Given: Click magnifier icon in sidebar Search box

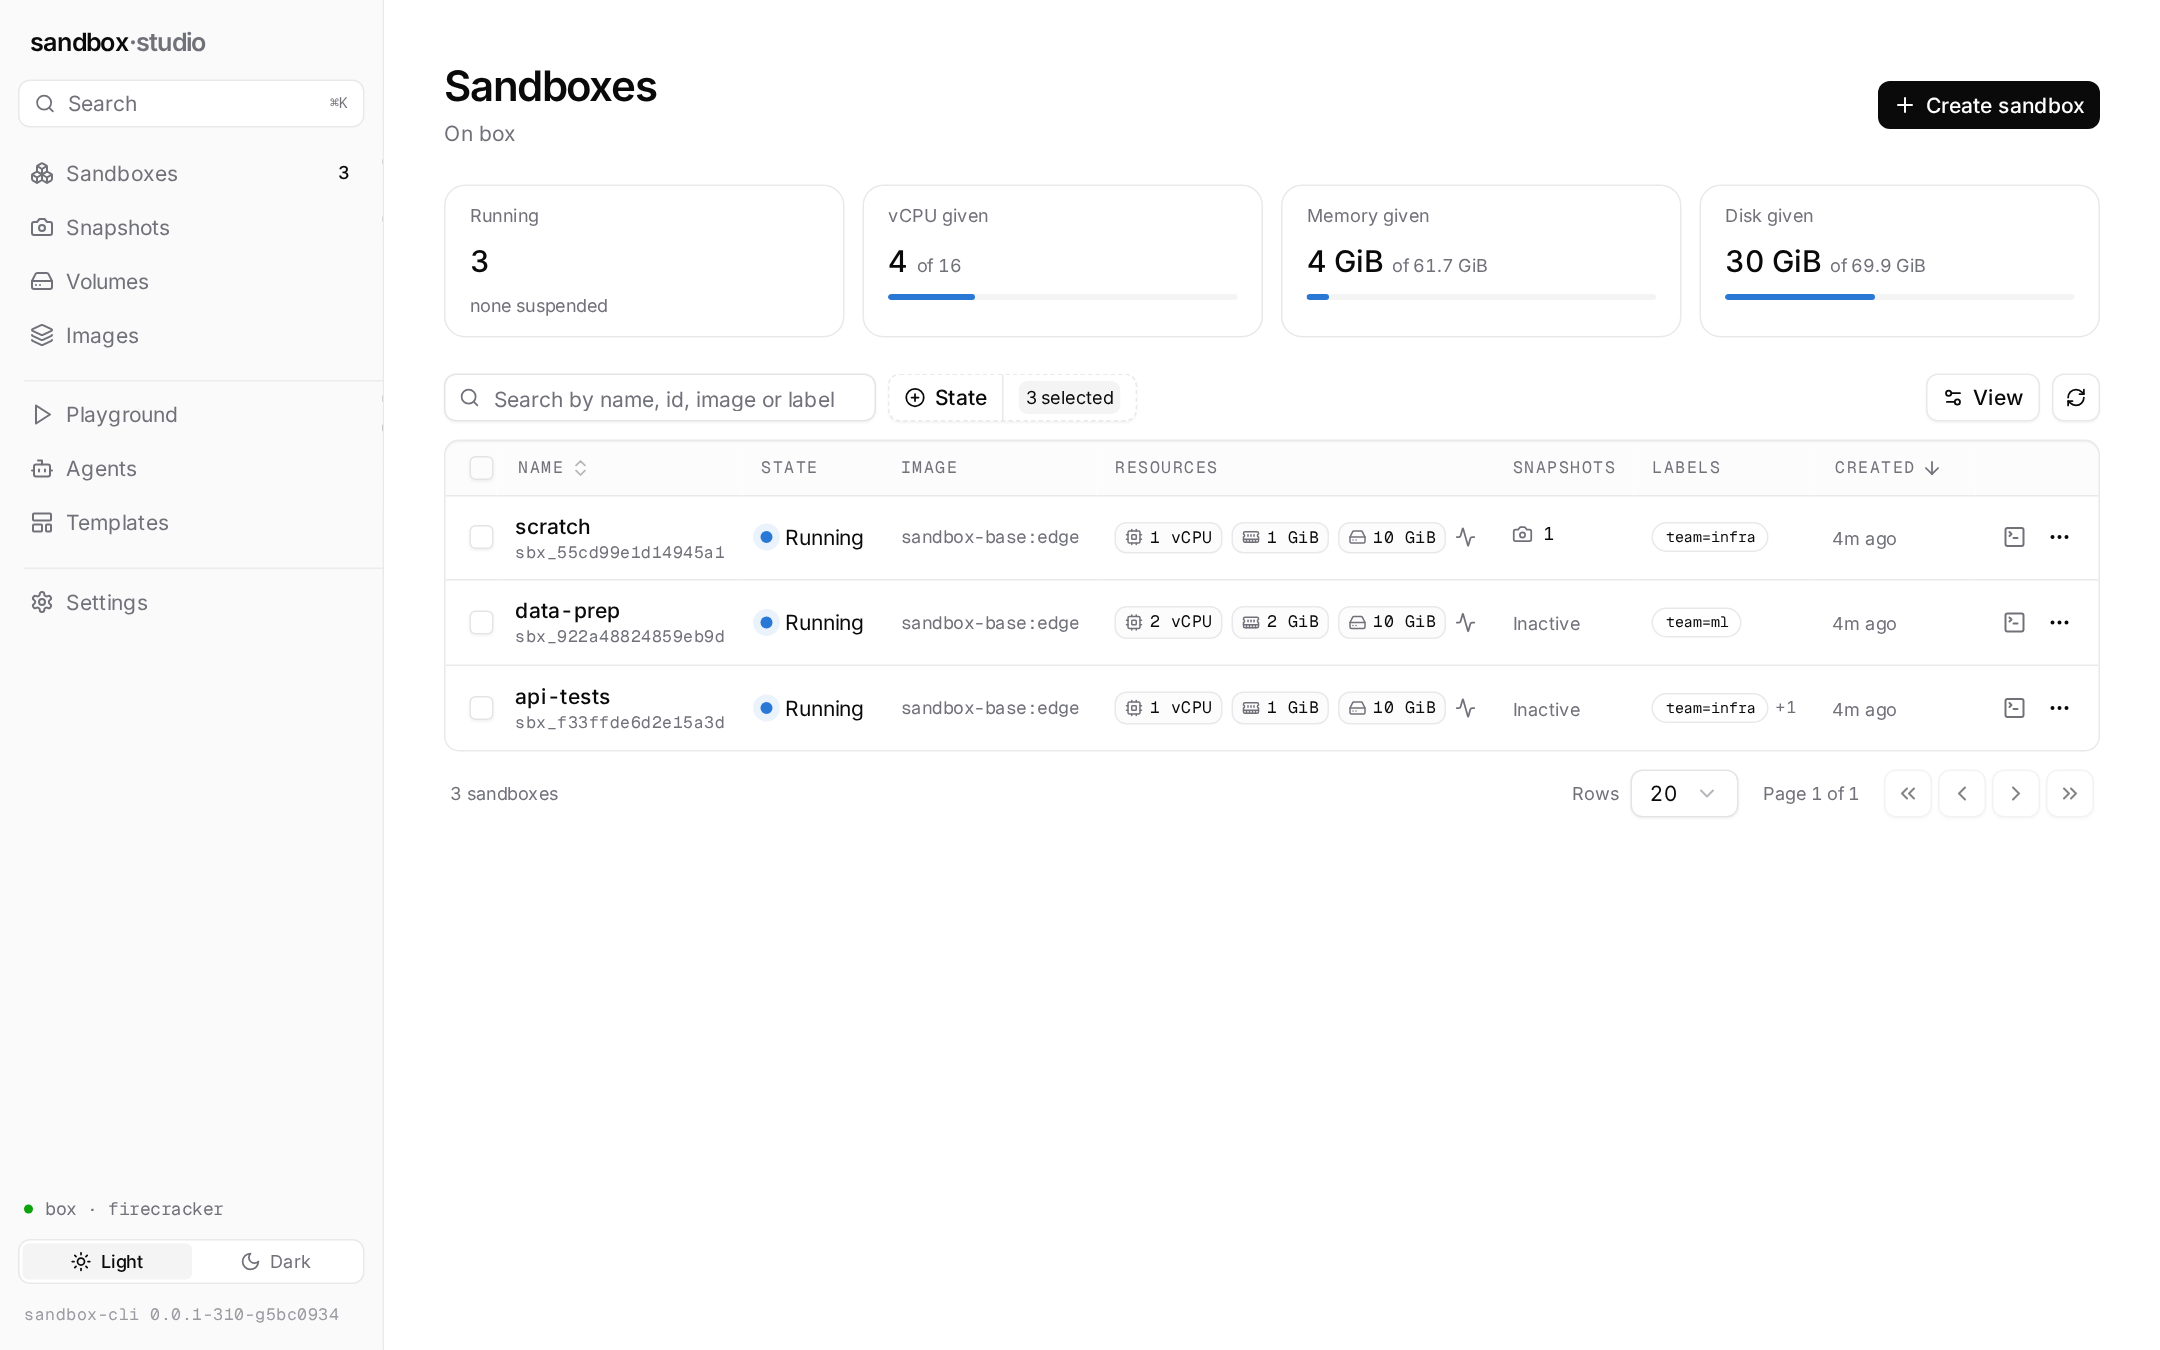Looking at the screenshot, I should 45,104.
